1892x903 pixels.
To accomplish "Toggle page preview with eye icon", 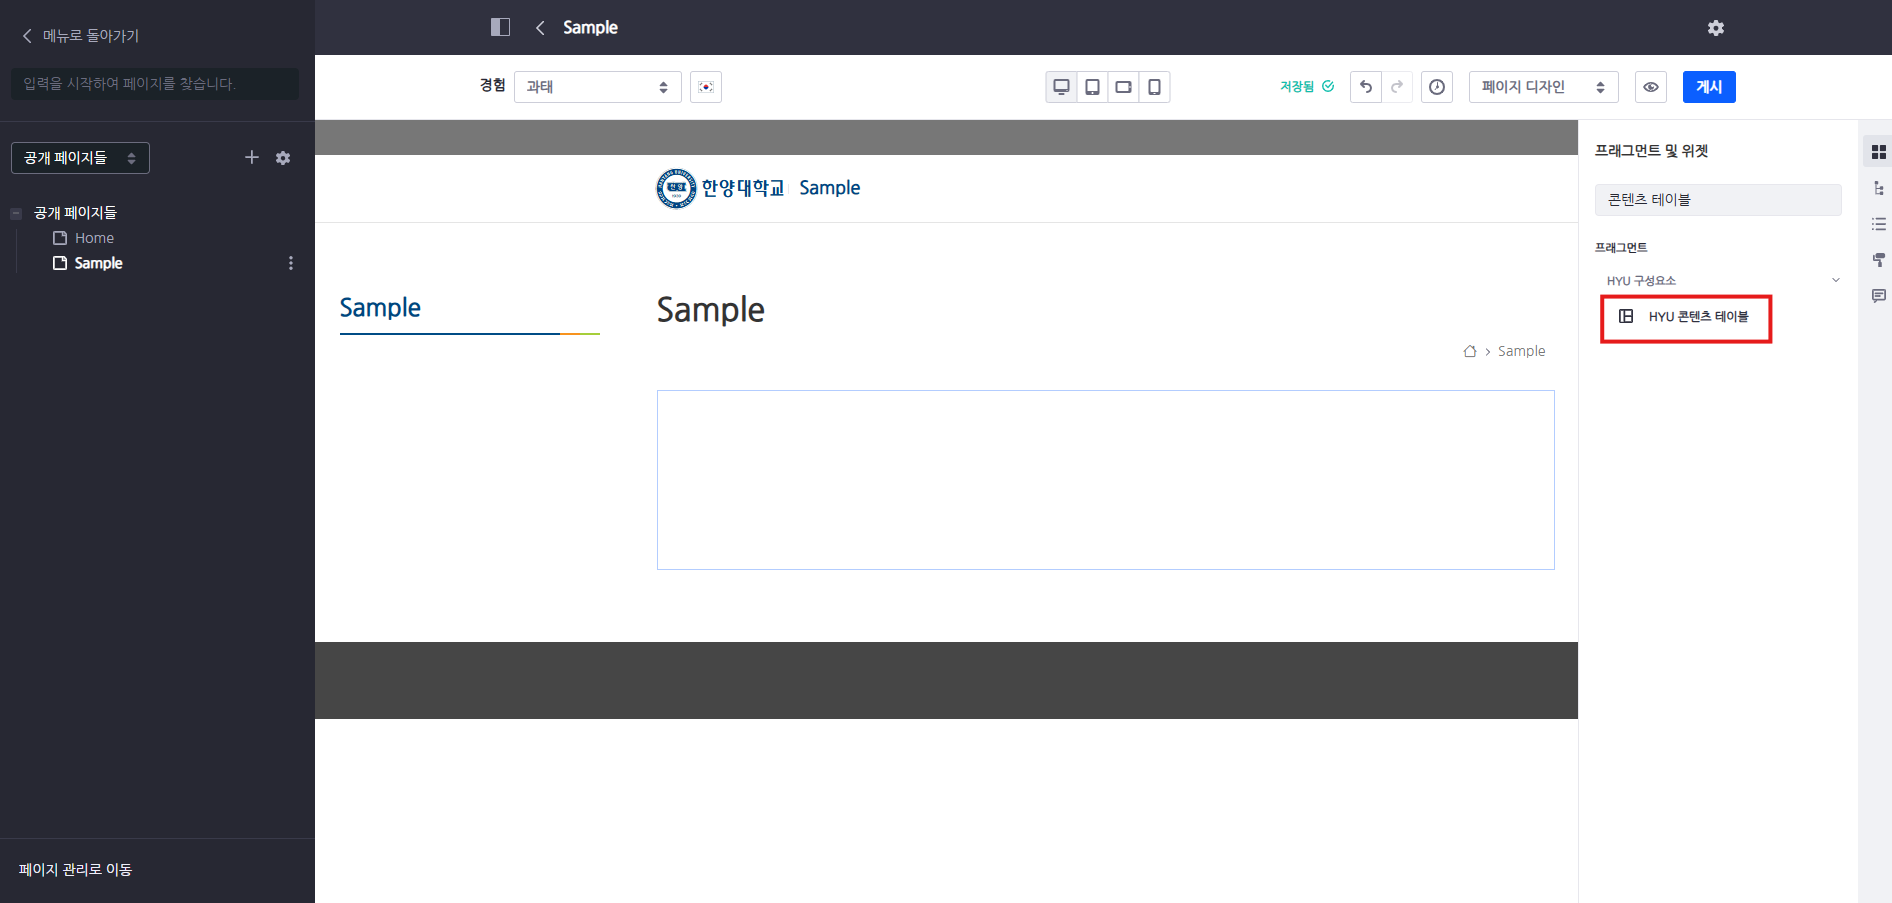I will tap(1651, 87).
